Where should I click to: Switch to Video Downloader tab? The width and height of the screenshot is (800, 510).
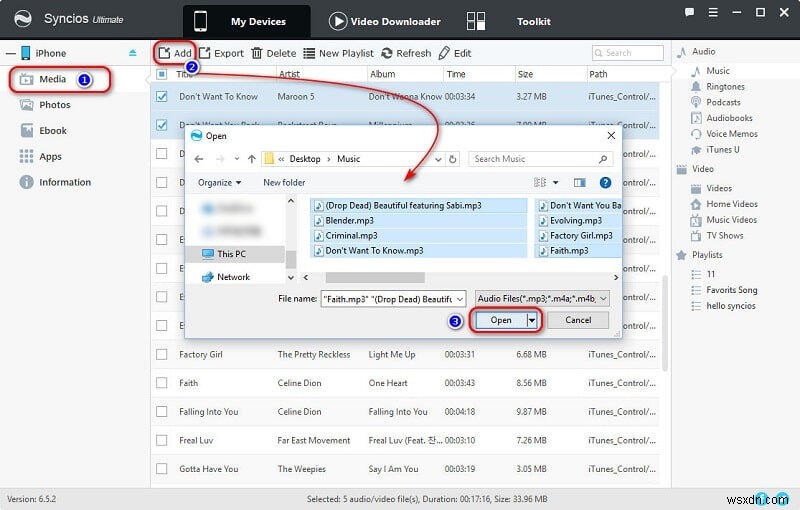pos(385,21)
